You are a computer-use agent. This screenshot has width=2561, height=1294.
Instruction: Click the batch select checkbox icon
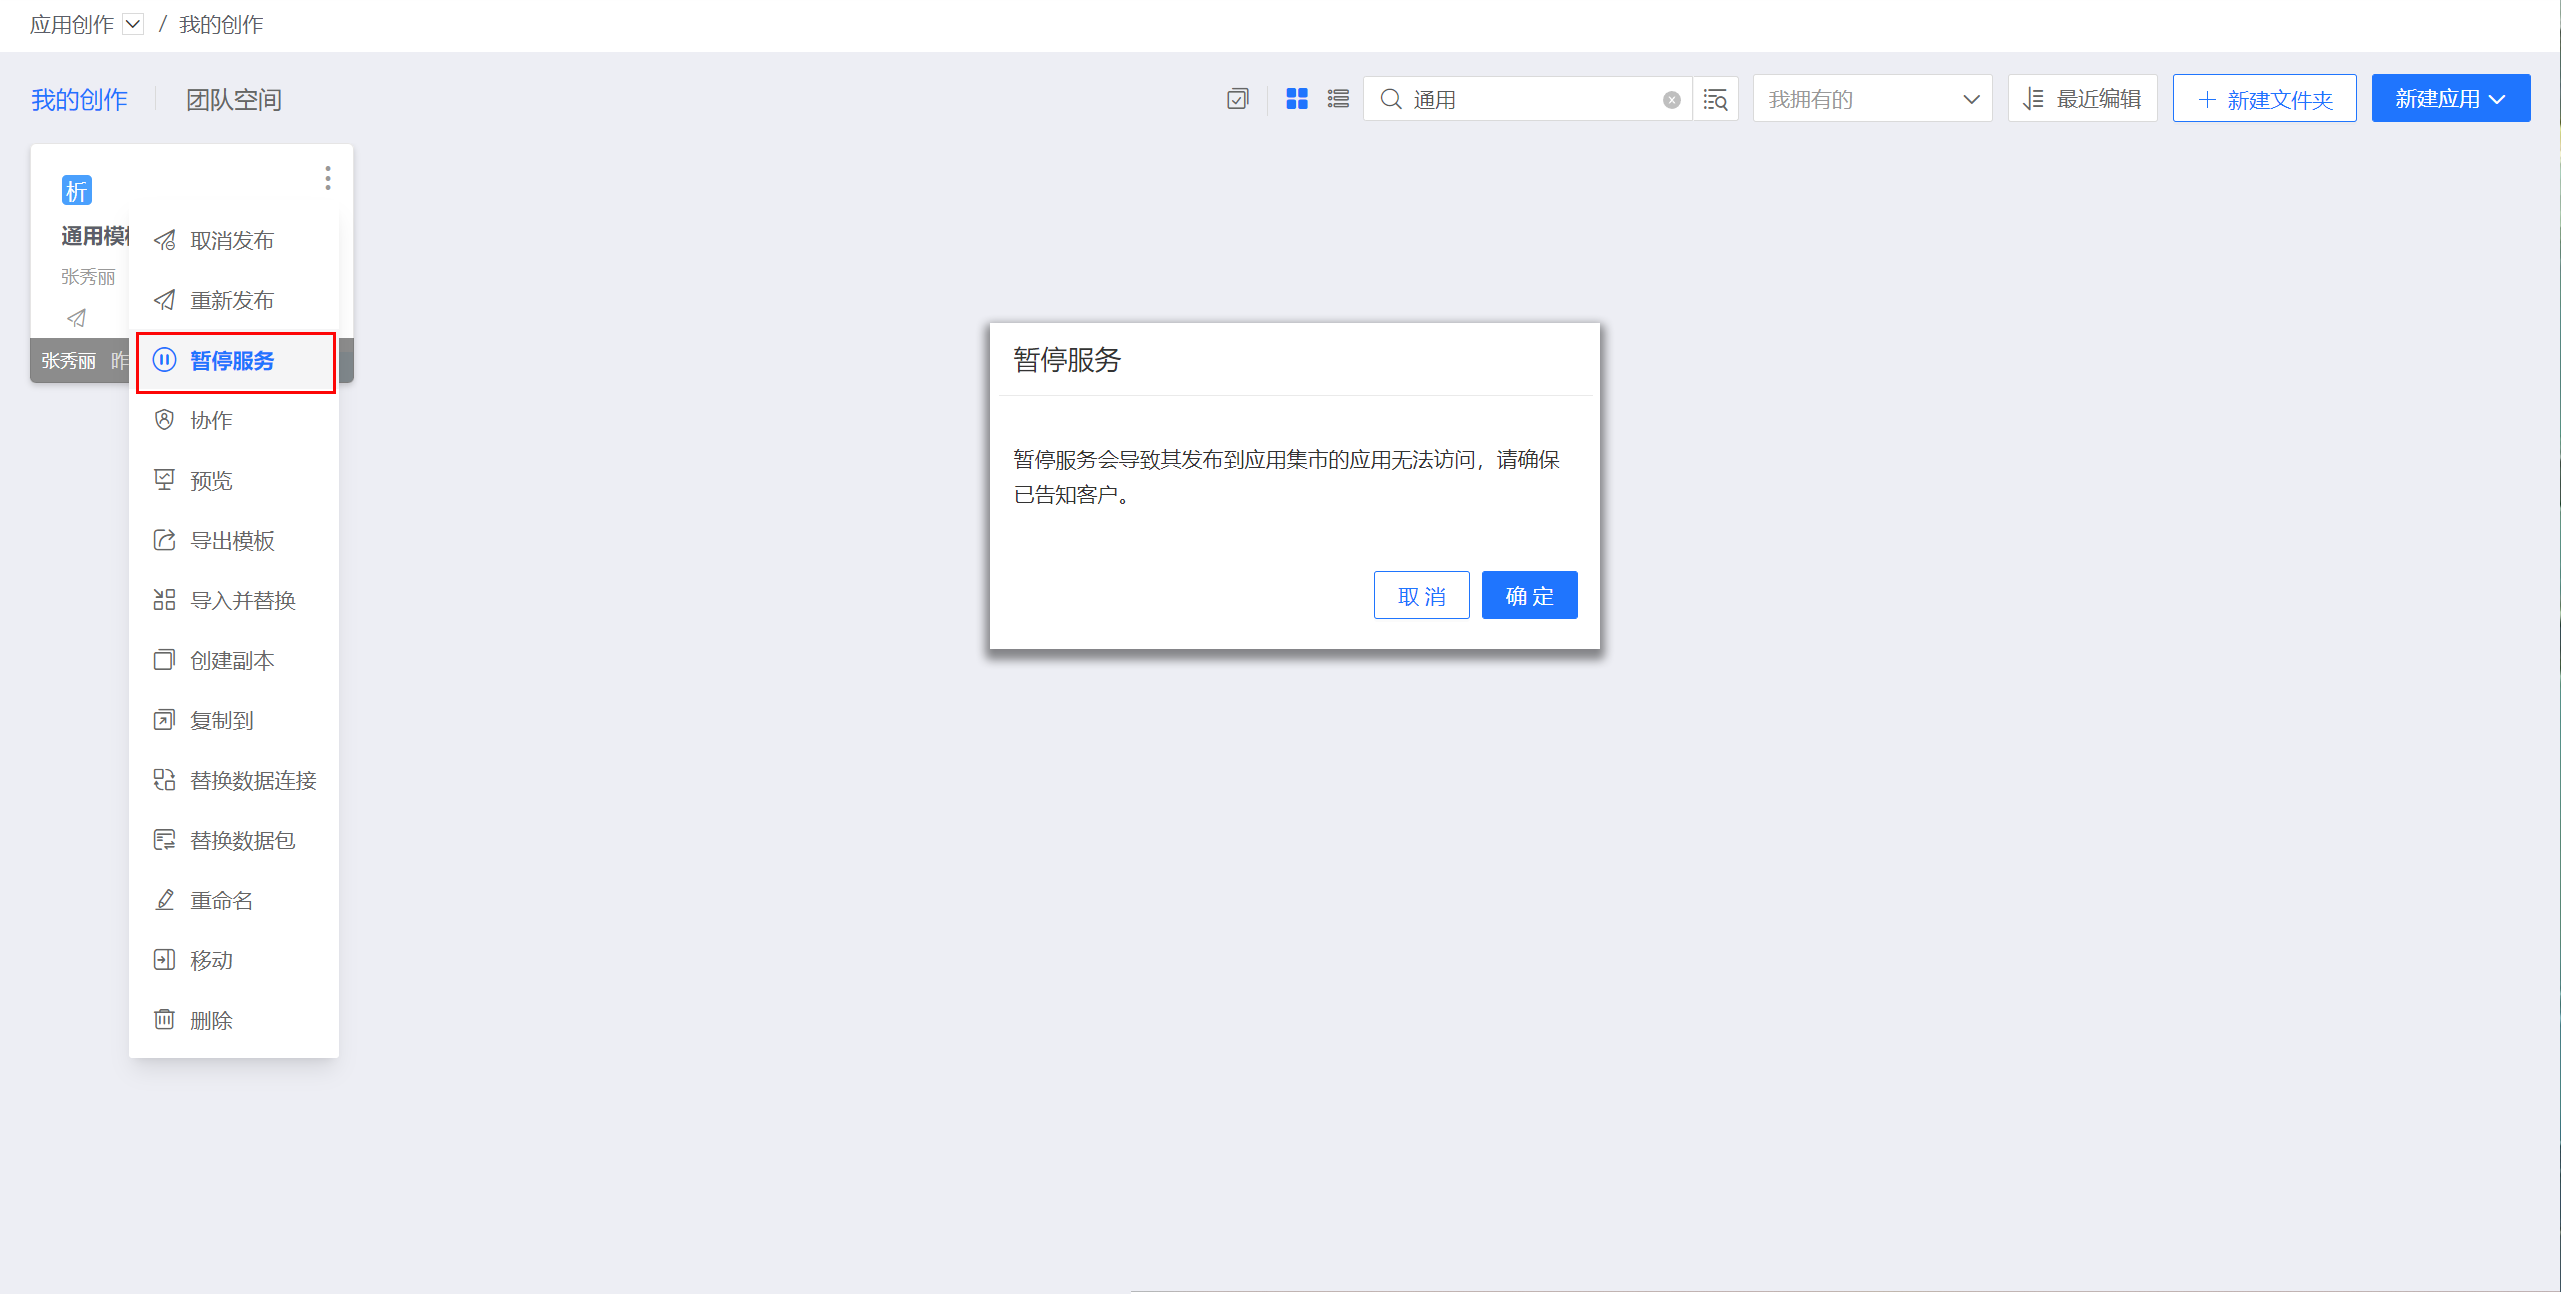[x=1237, y=99]
